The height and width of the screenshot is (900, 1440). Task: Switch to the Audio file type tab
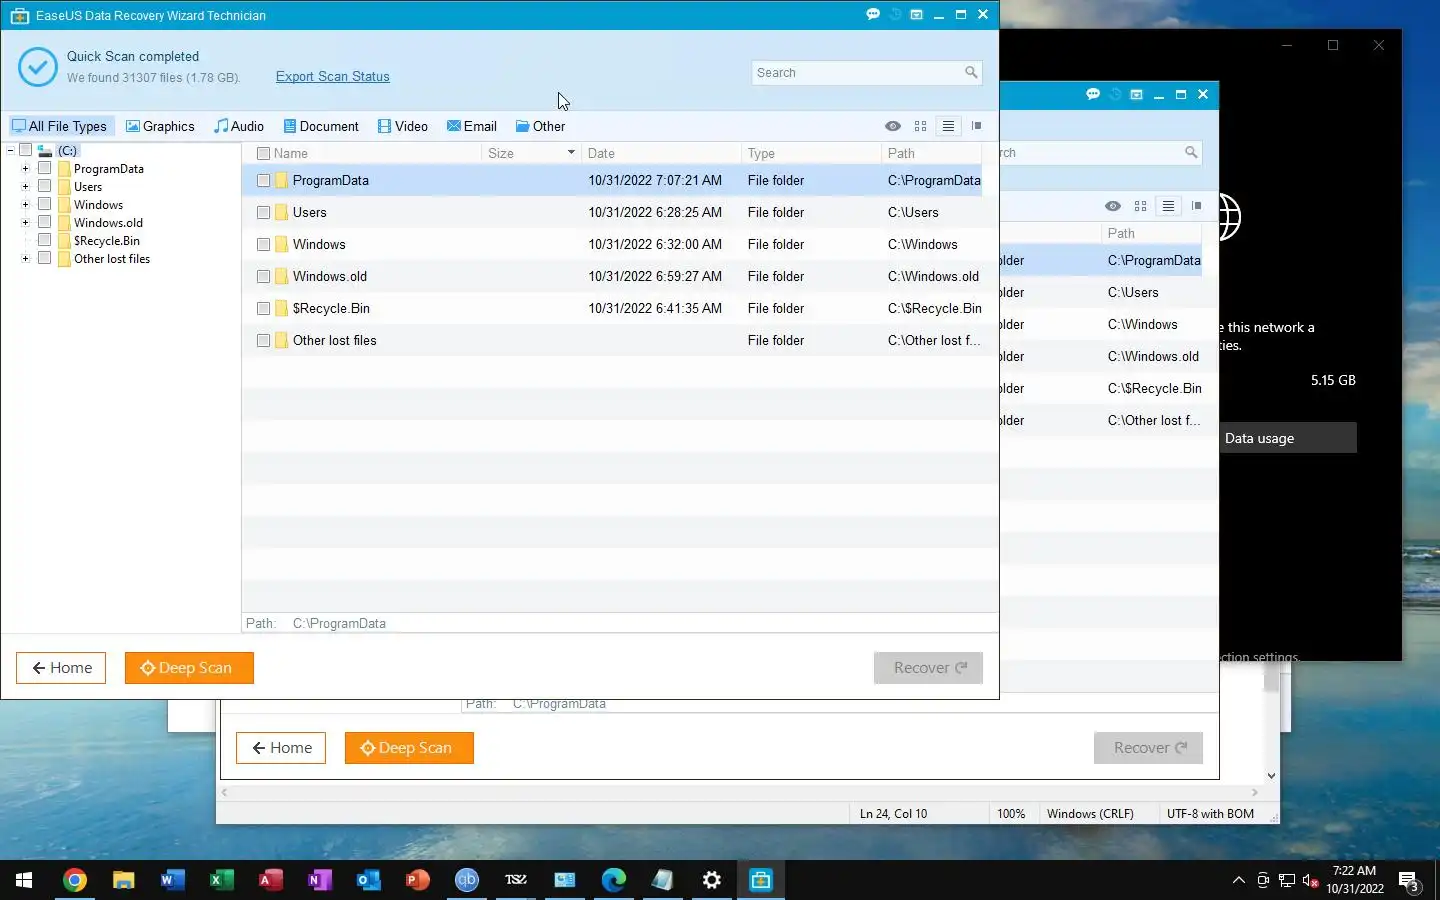coord(239,126)
